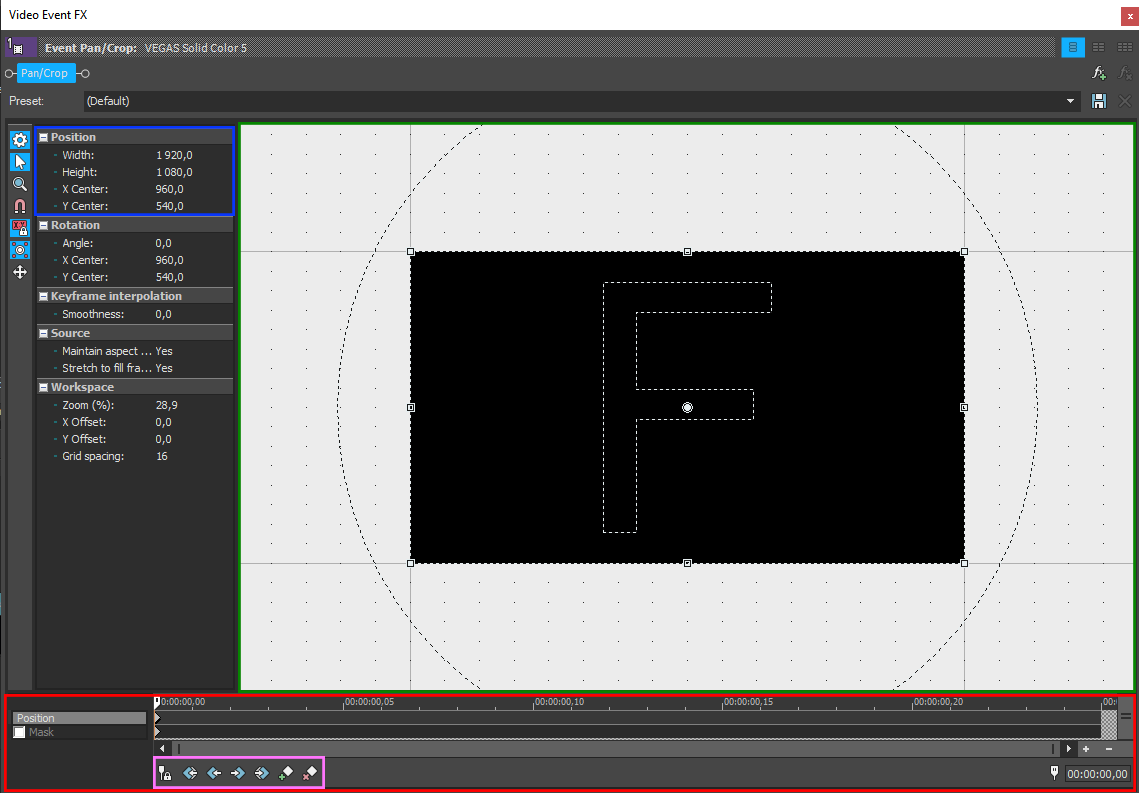Click the Pan/Crop chain tab

pyautogui.click(x=45, y=73)
